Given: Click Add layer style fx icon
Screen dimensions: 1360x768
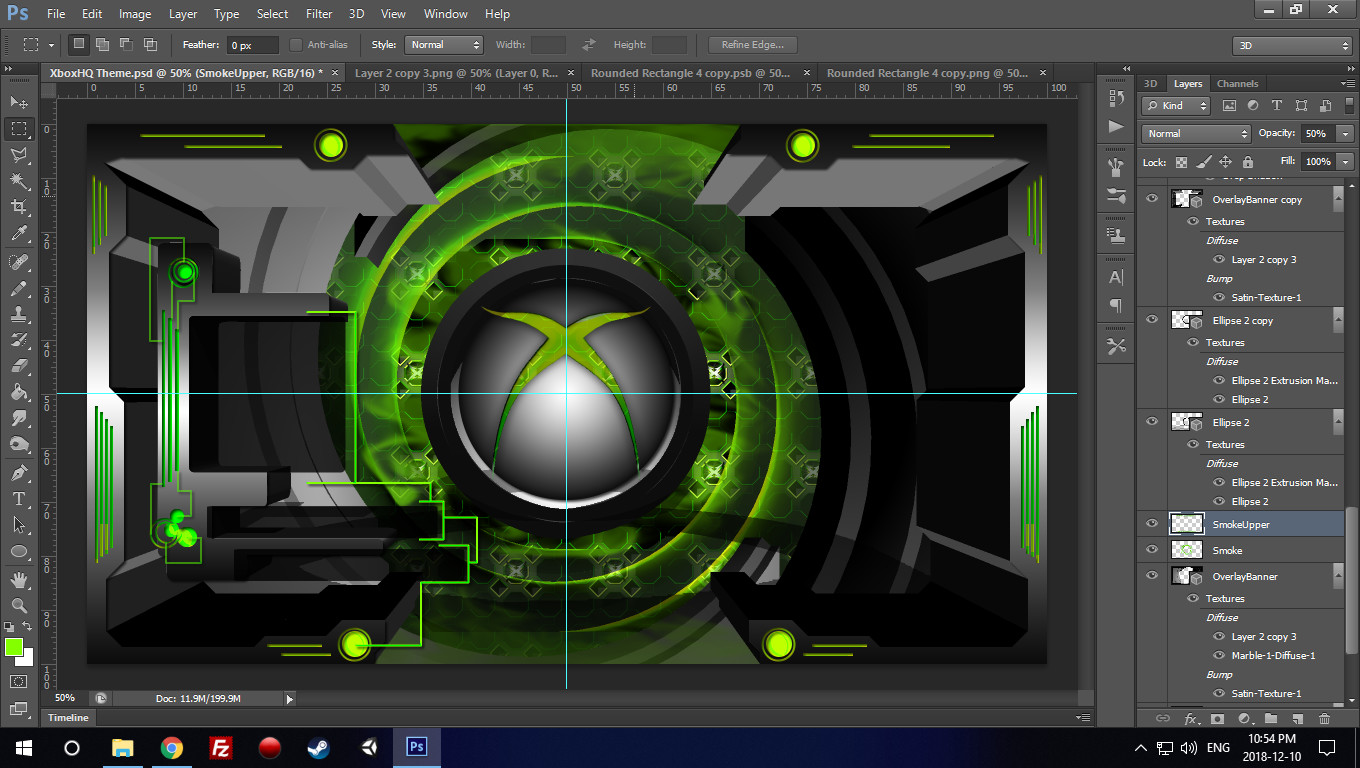Looking at the screenshot, I should pyautogui.click(x=1190, y=718).
